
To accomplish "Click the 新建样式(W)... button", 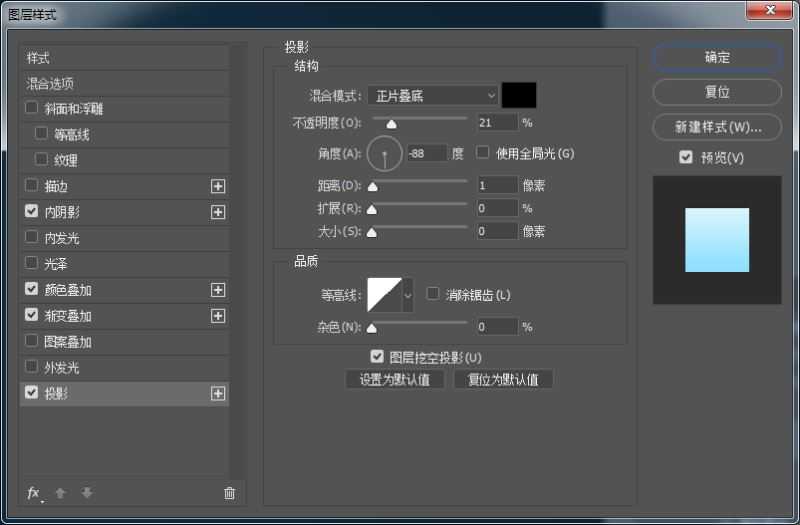I will pos(717,127).
